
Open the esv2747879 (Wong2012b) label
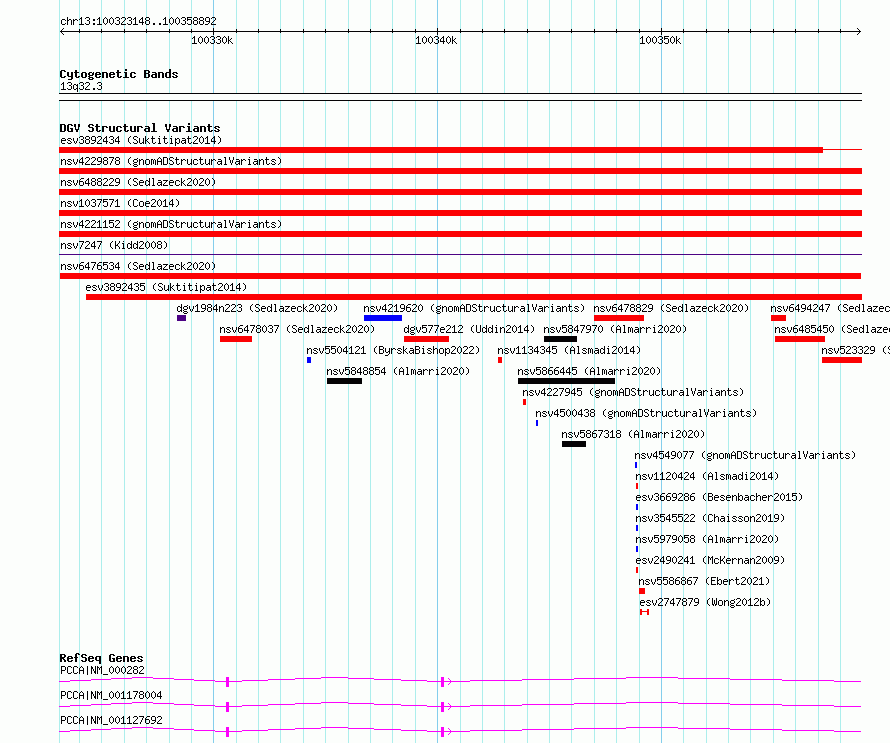point(706,602)
